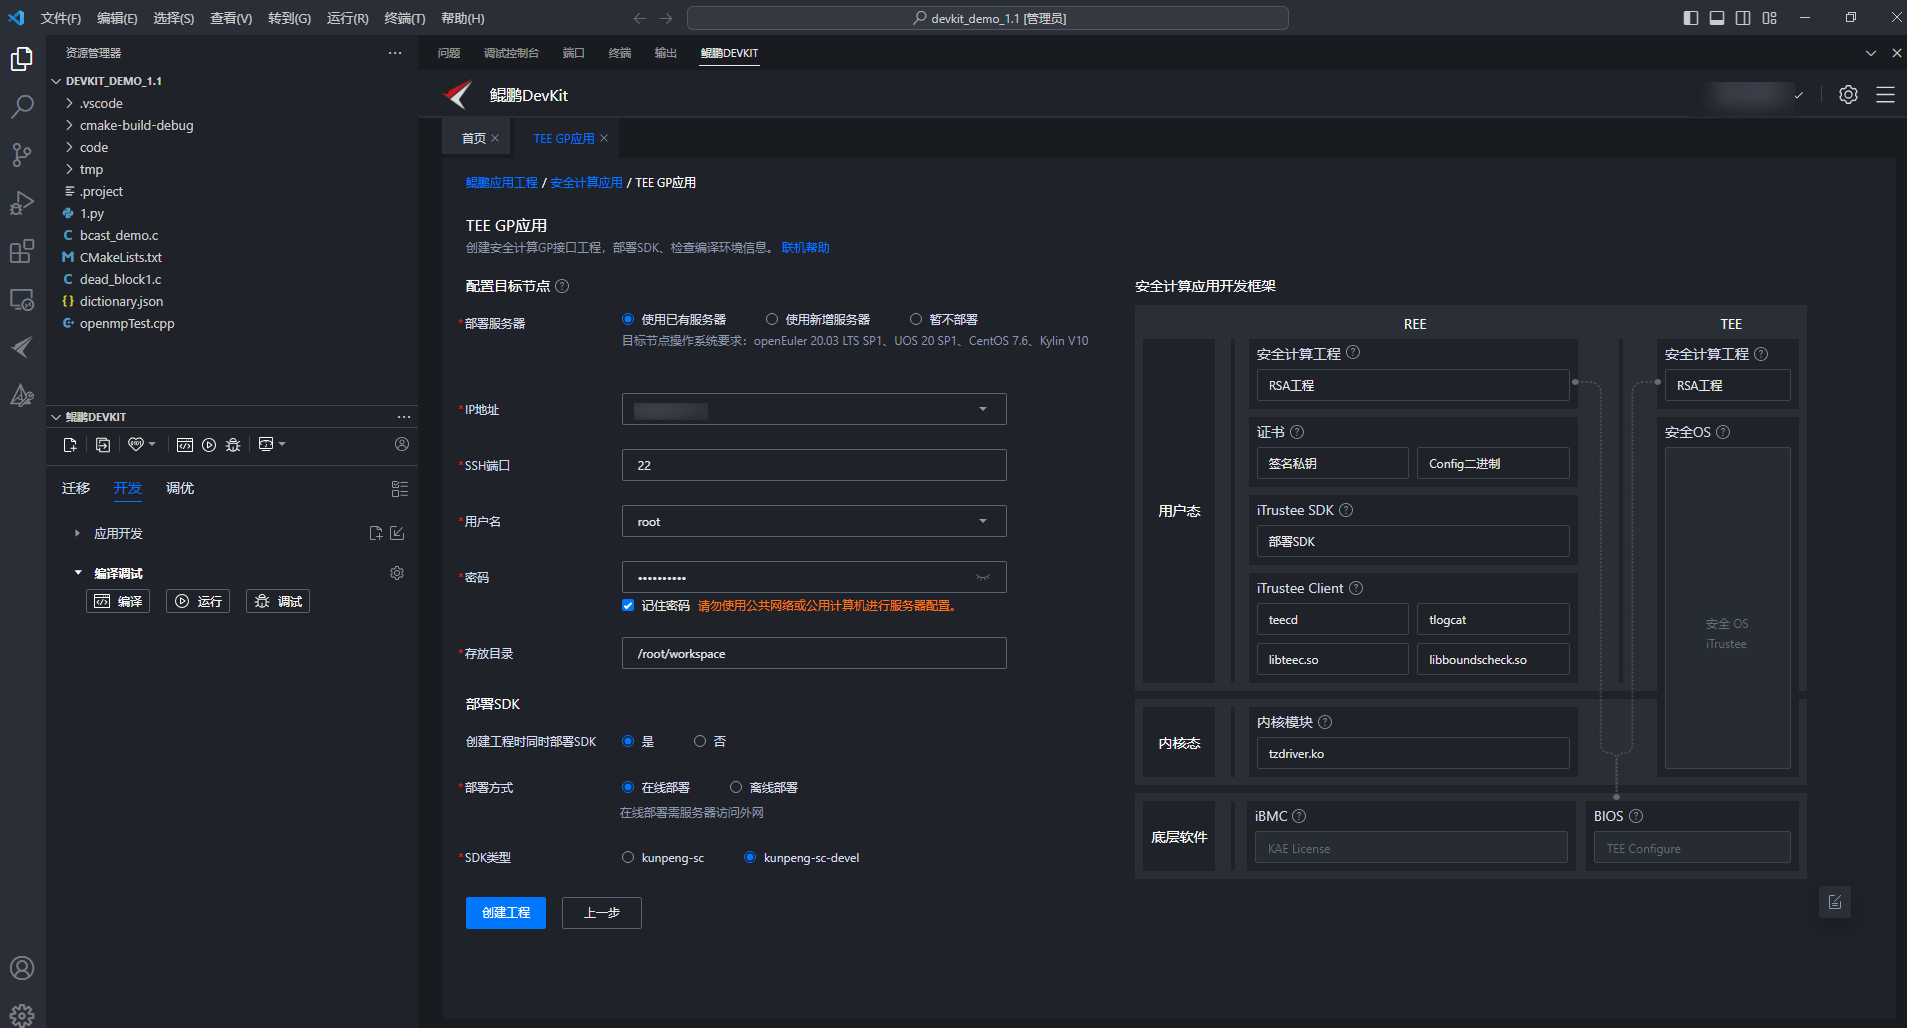Click new file icon in 应用开发 row

click(376, 533)
